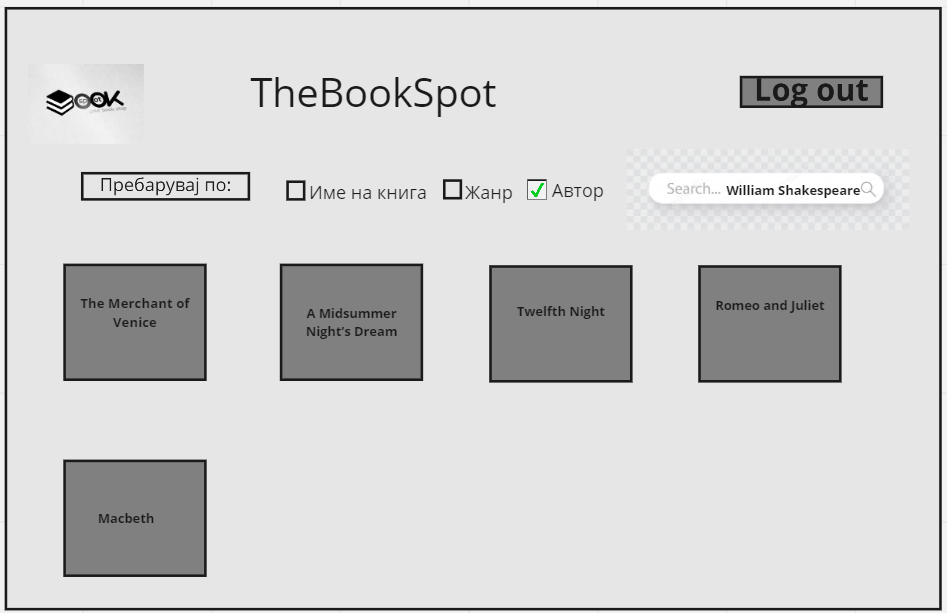Click the Search... placeholder text
Image resolution: width=947 pixels, height=613 pixels.
coord(693,189)
